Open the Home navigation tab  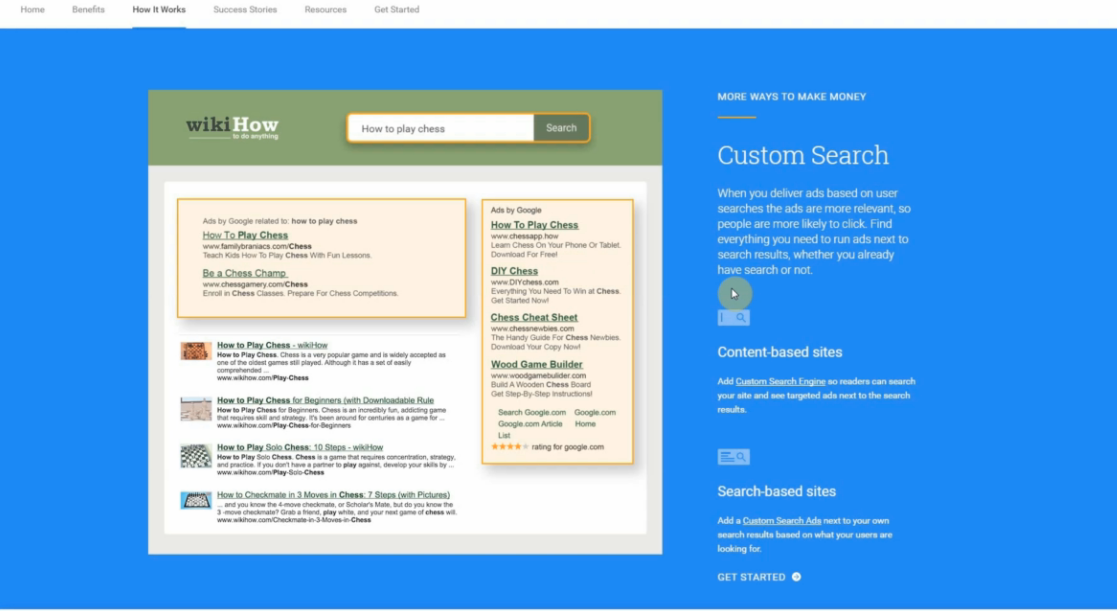(33, 9)
